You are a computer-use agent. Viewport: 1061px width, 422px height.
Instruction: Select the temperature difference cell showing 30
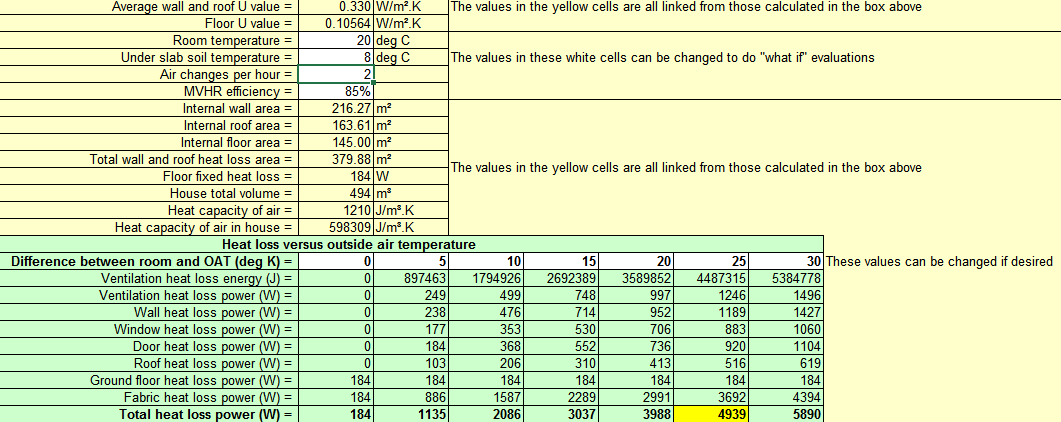click(786, 261)
